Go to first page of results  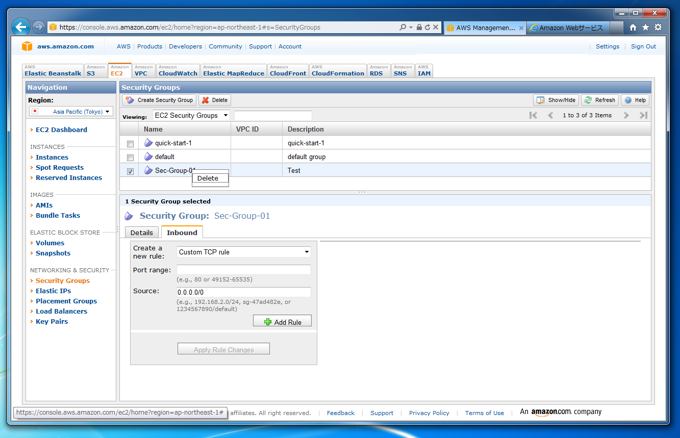coord(533,115)
